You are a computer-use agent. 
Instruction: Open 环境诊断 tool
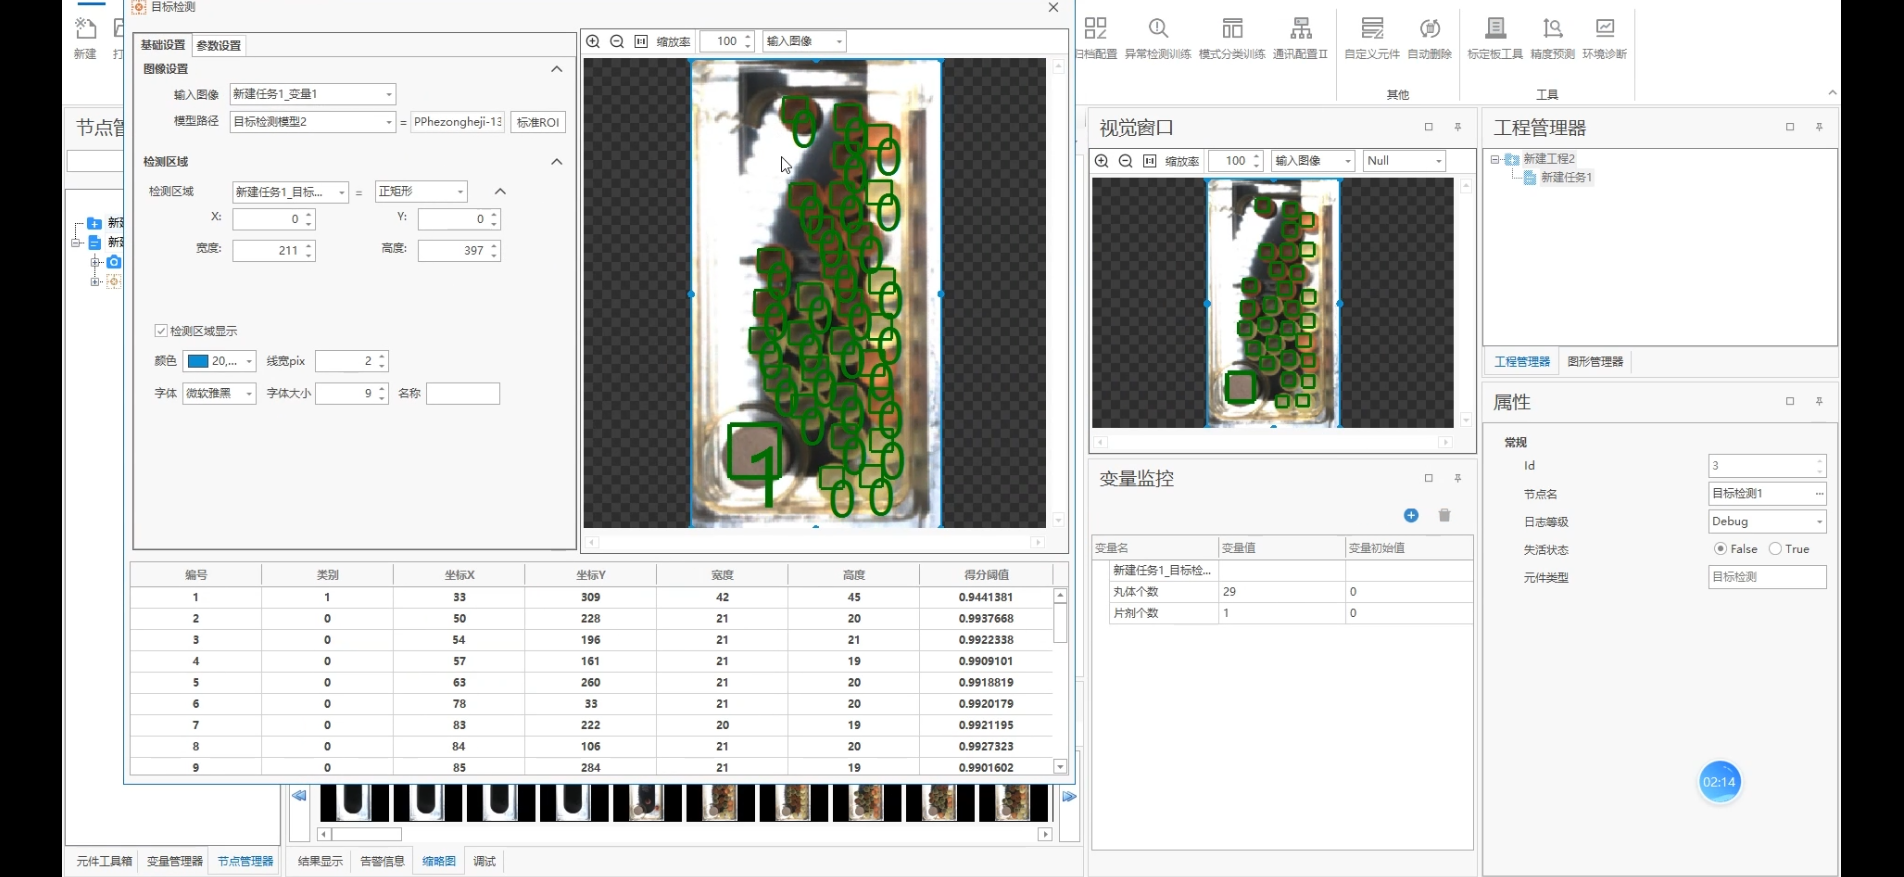[1605, 38]
